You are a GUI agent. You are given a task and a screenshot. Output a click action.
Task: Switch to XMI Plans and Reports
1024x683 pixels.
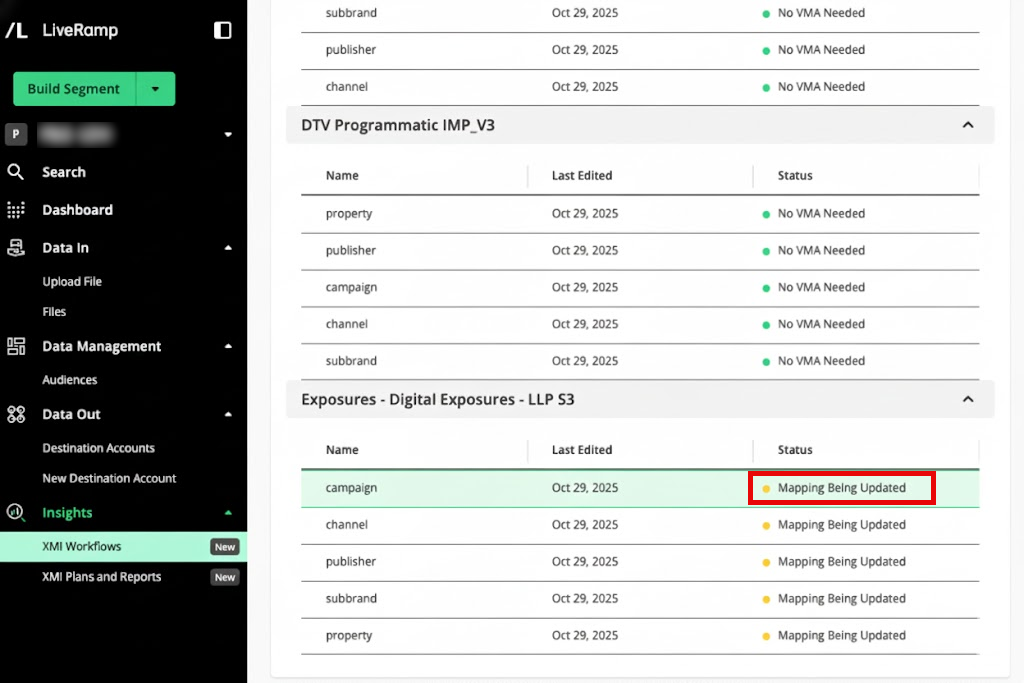click(101, 577)
